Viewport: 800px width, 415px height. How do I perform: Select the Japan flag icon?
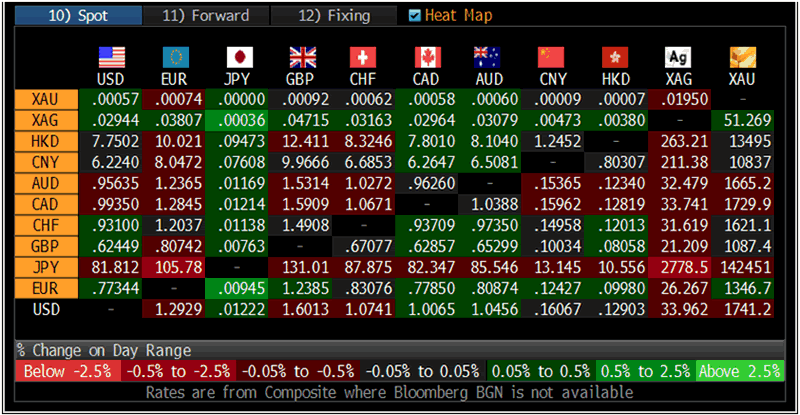(238, 56)
